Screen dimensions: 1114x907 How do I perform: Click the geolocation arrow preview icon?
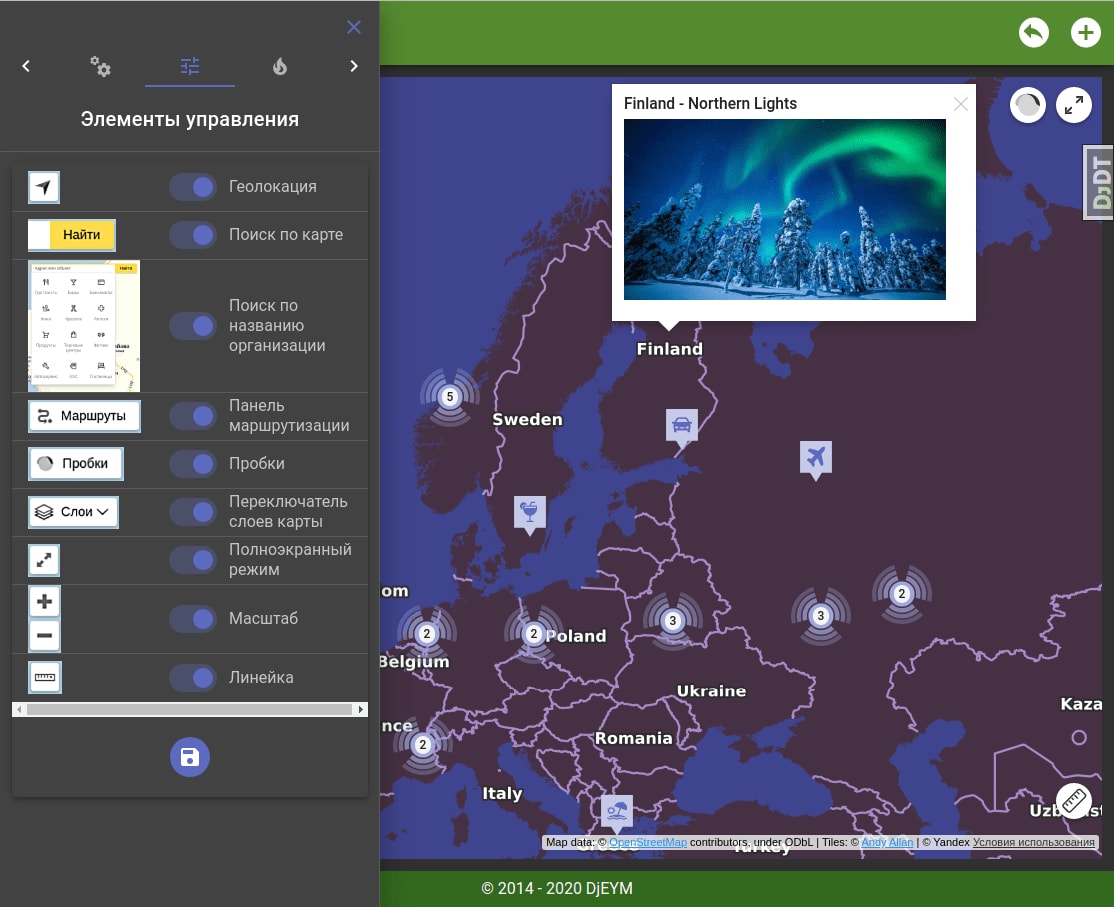pos(44,188)
